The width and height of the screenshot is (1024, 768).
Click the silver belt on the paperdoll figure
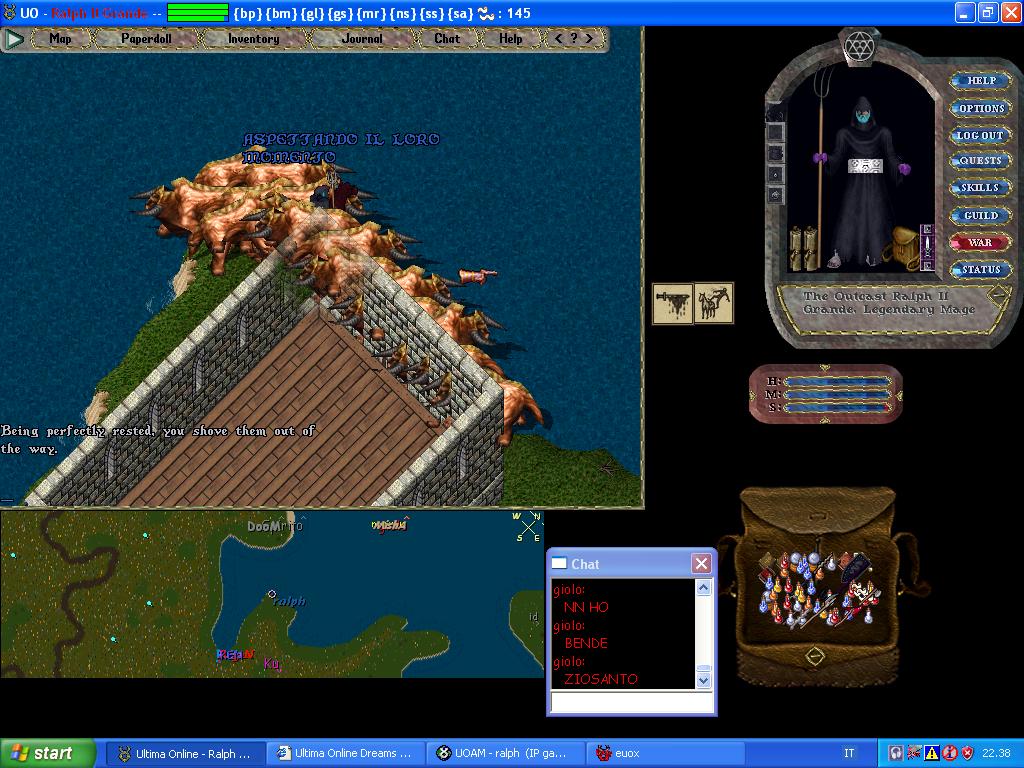click(865, 166)
